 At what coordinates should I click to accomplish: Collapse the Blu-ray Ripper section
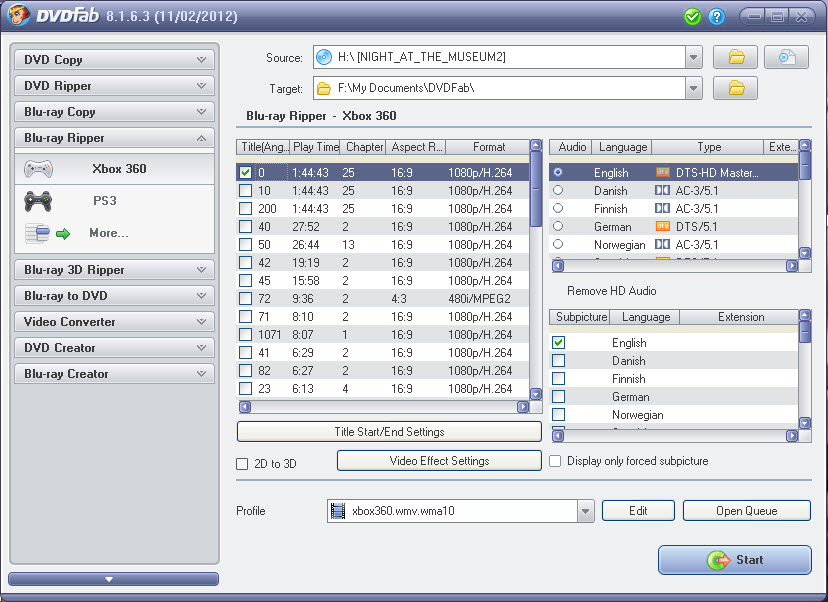click(114, 138)
